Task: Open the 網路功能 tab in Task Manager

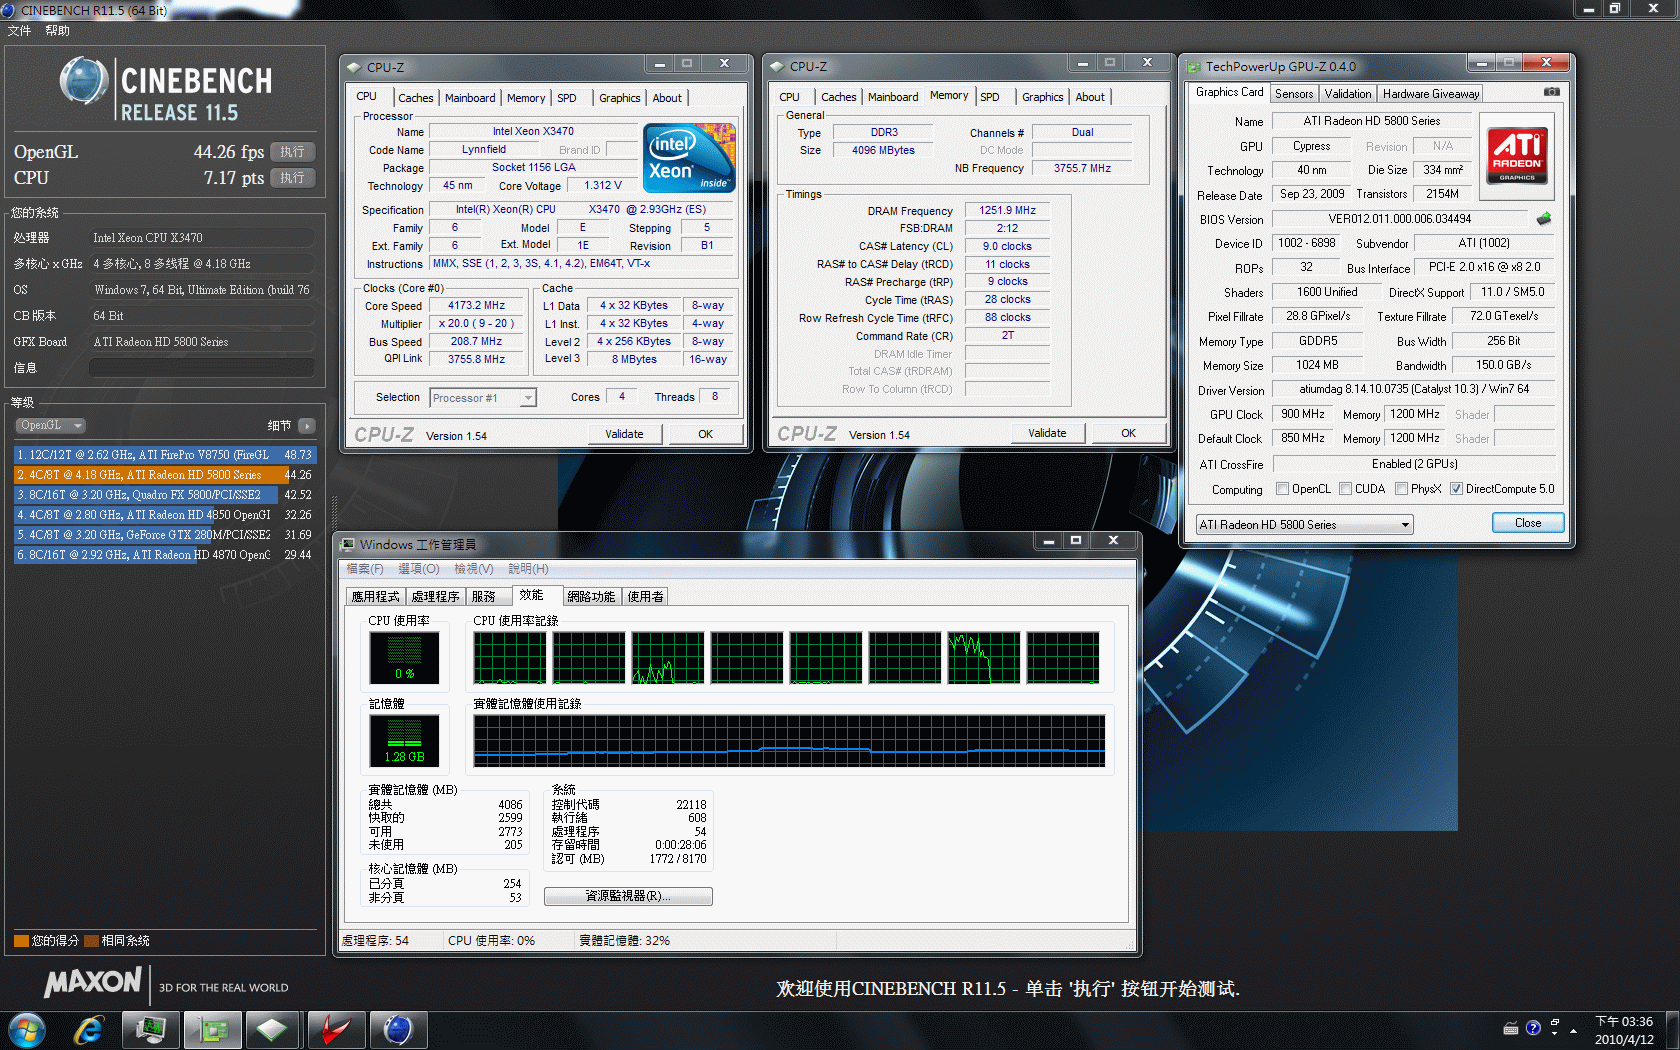Action: [x=591, y=597]
